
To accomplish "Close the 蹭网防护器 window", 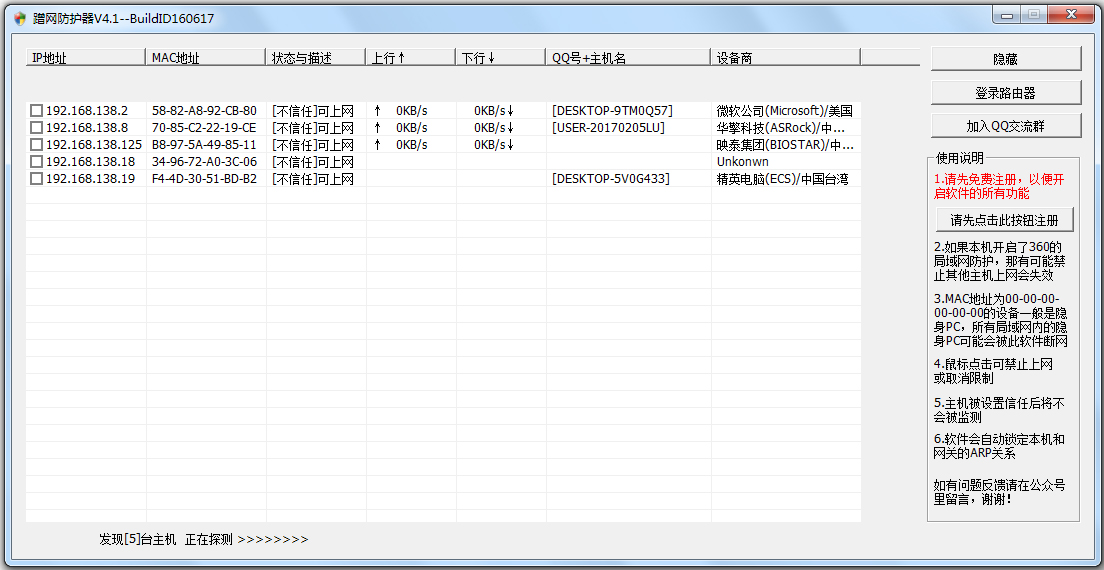I will click(x=1070, y=13).
